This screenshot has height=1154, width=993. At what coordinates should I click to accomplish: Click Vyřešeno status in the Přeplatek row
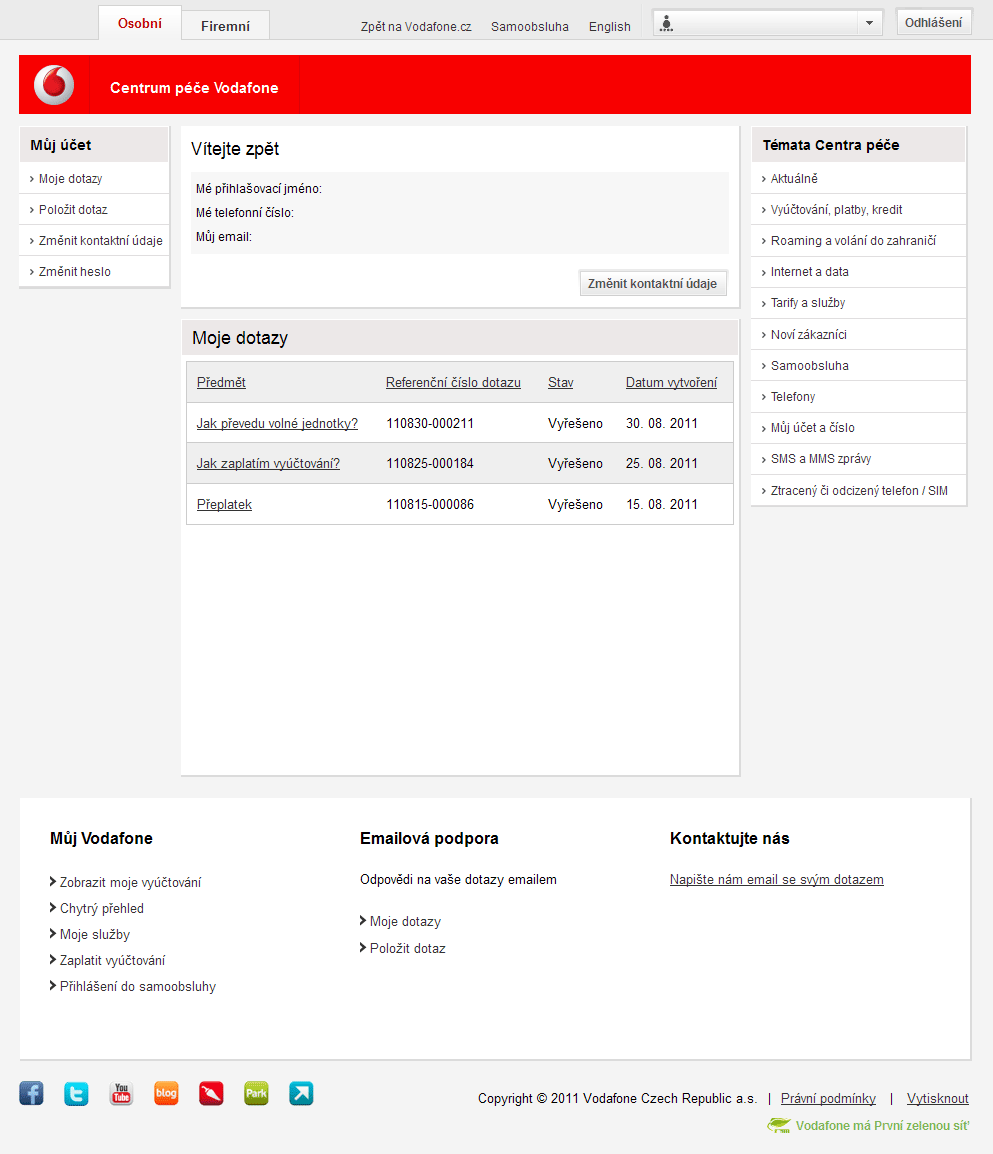click(575, 505)
